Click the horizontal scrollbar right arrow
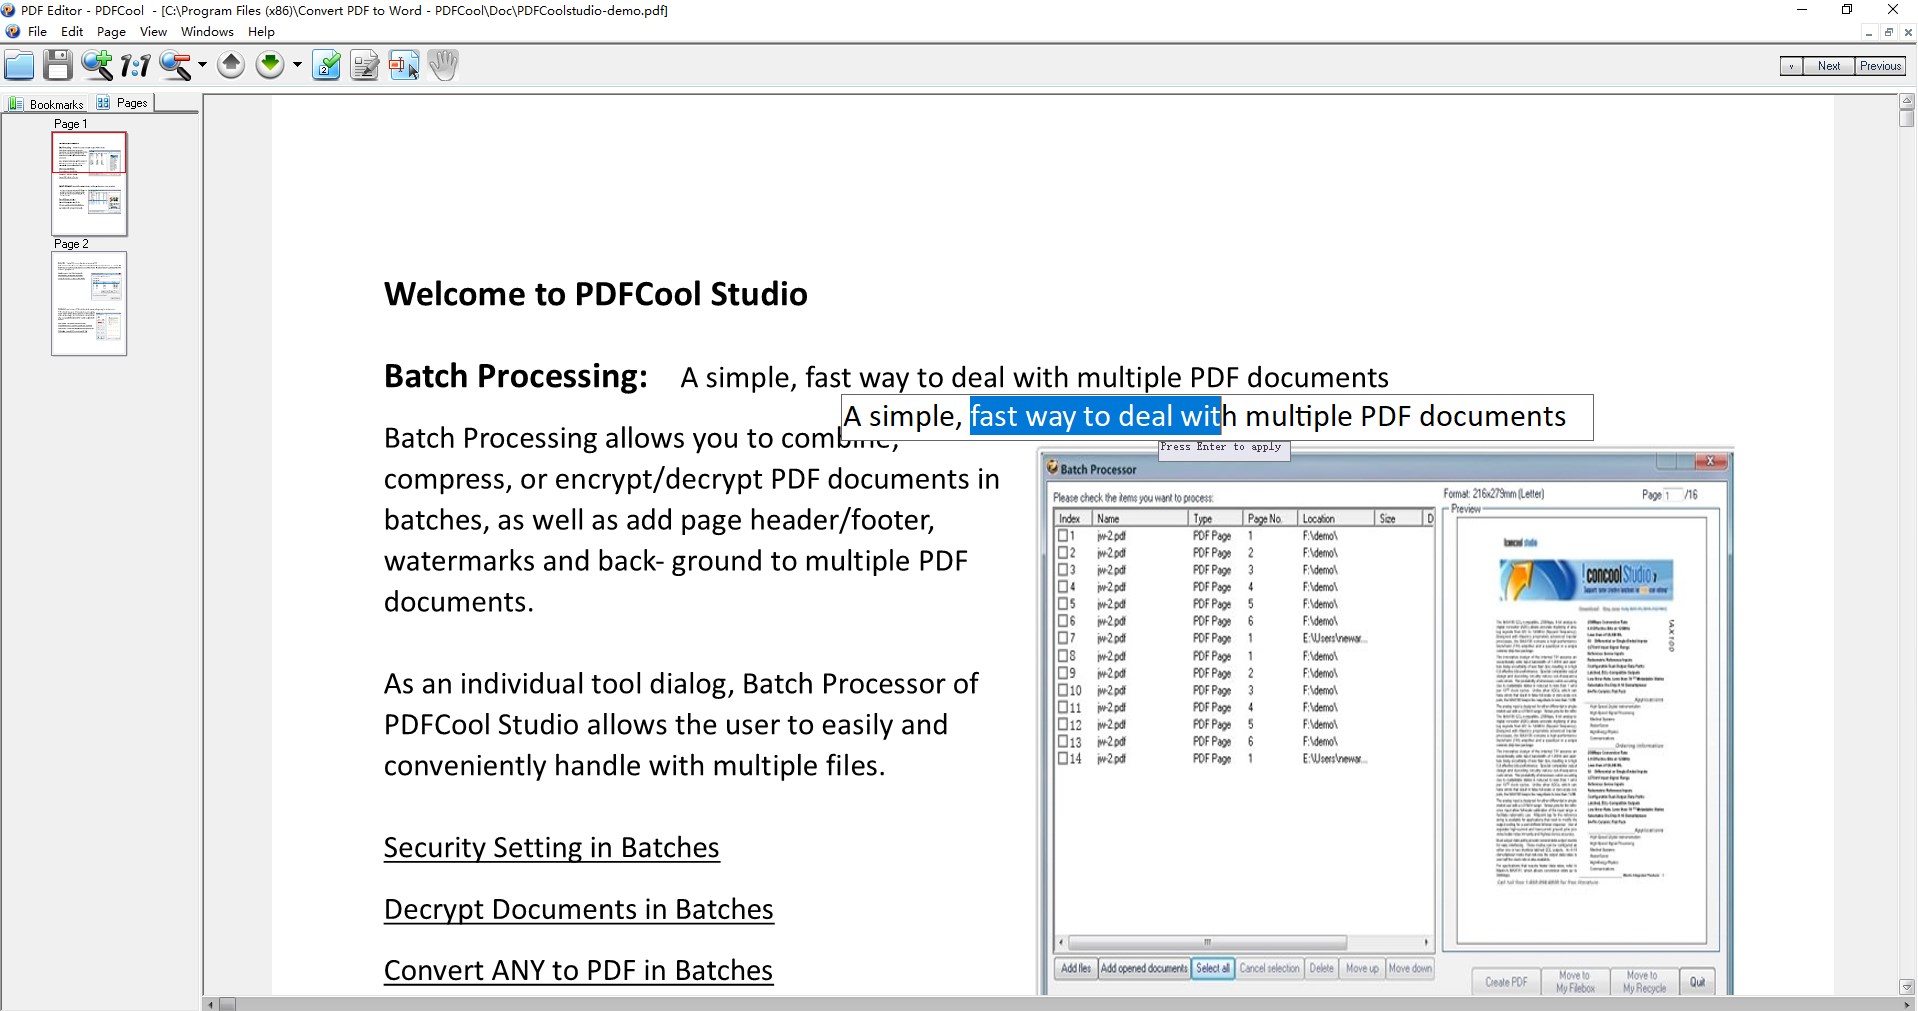 1907,1004
